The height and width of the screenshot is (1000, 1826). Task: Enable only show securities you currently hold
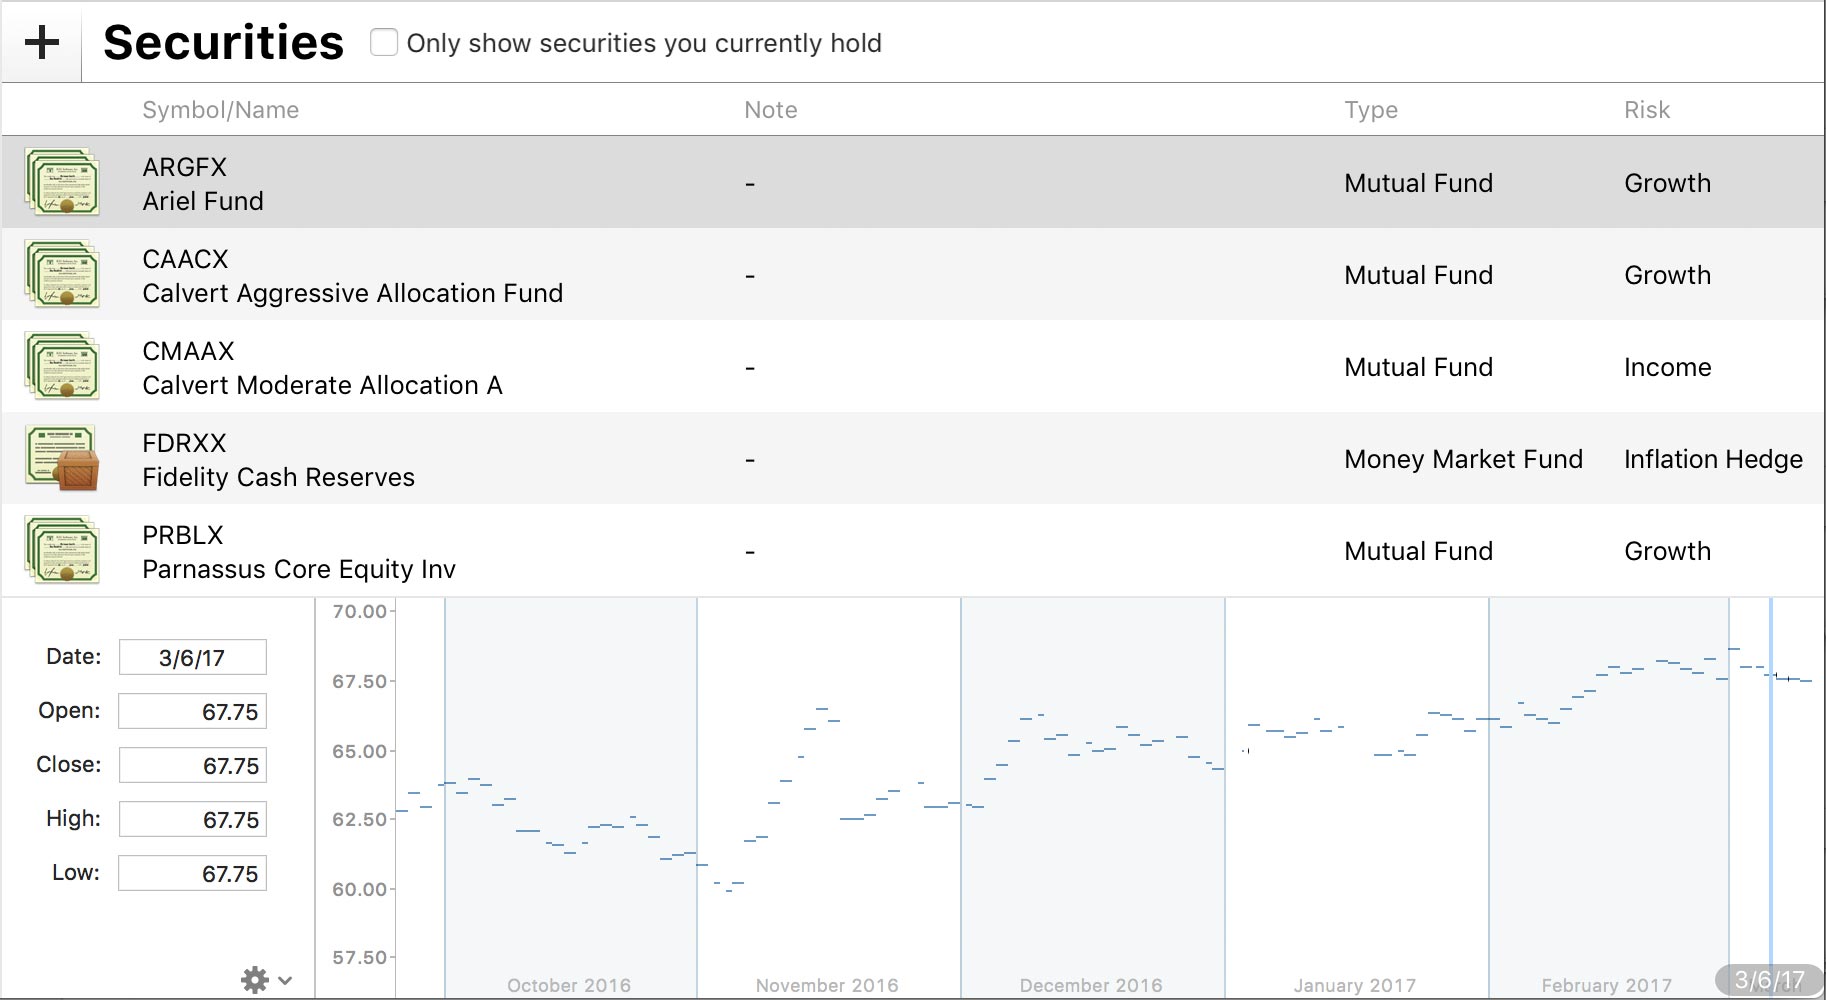click(x=384, y=43)
